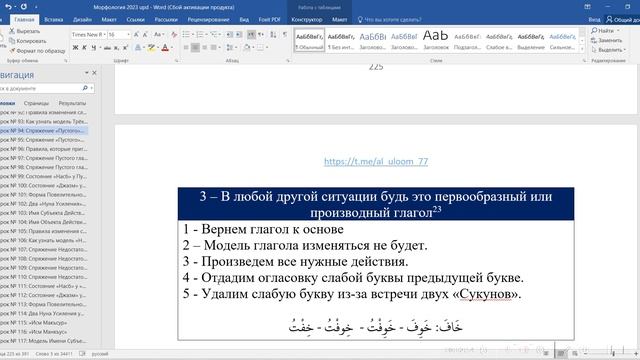Open the Вид ribbon tab

[244, 20]
